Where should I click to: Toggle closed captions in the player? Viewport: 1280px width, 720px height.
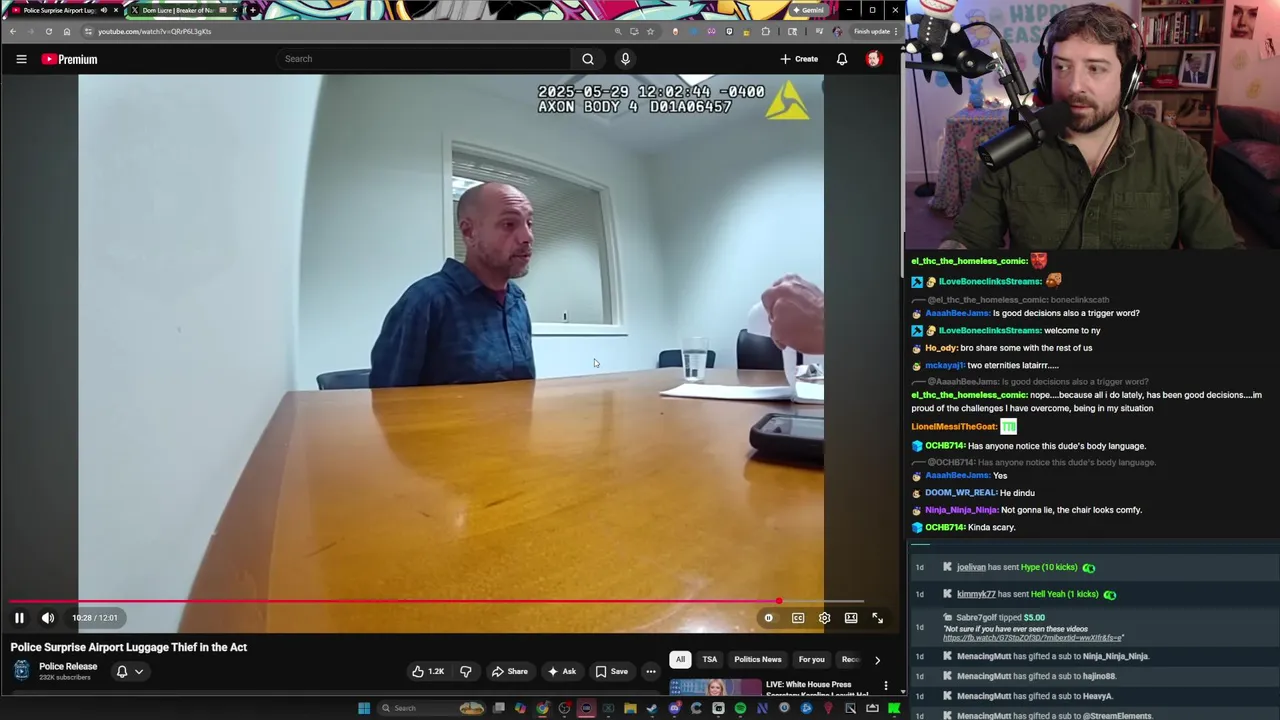(798, 618)
